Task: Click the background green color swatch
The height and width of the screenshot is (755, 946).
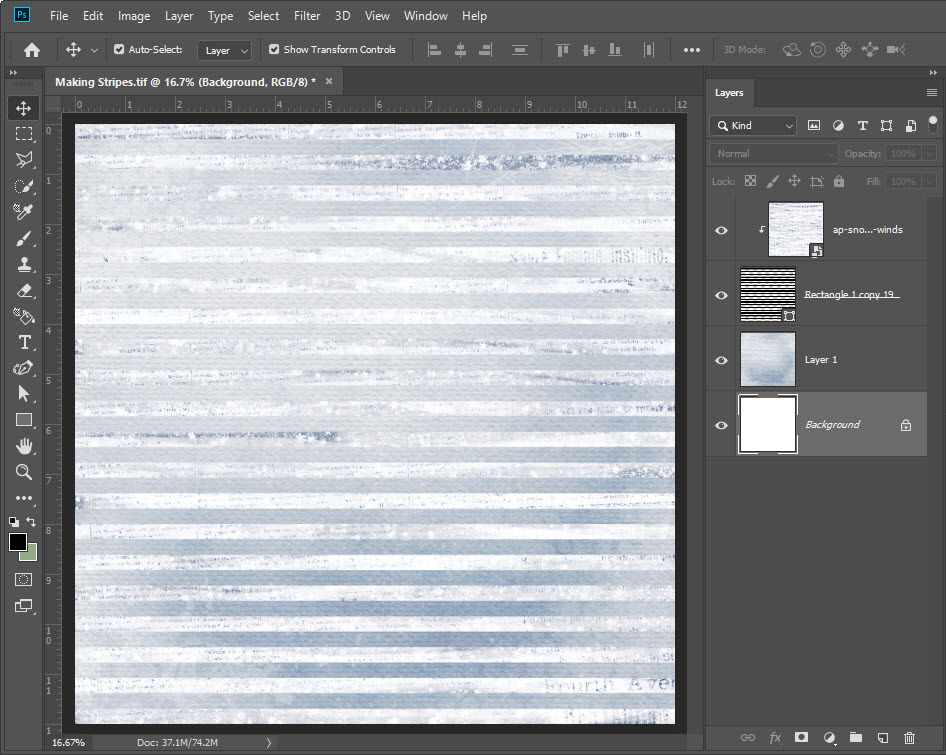Action: coord(31,554)
